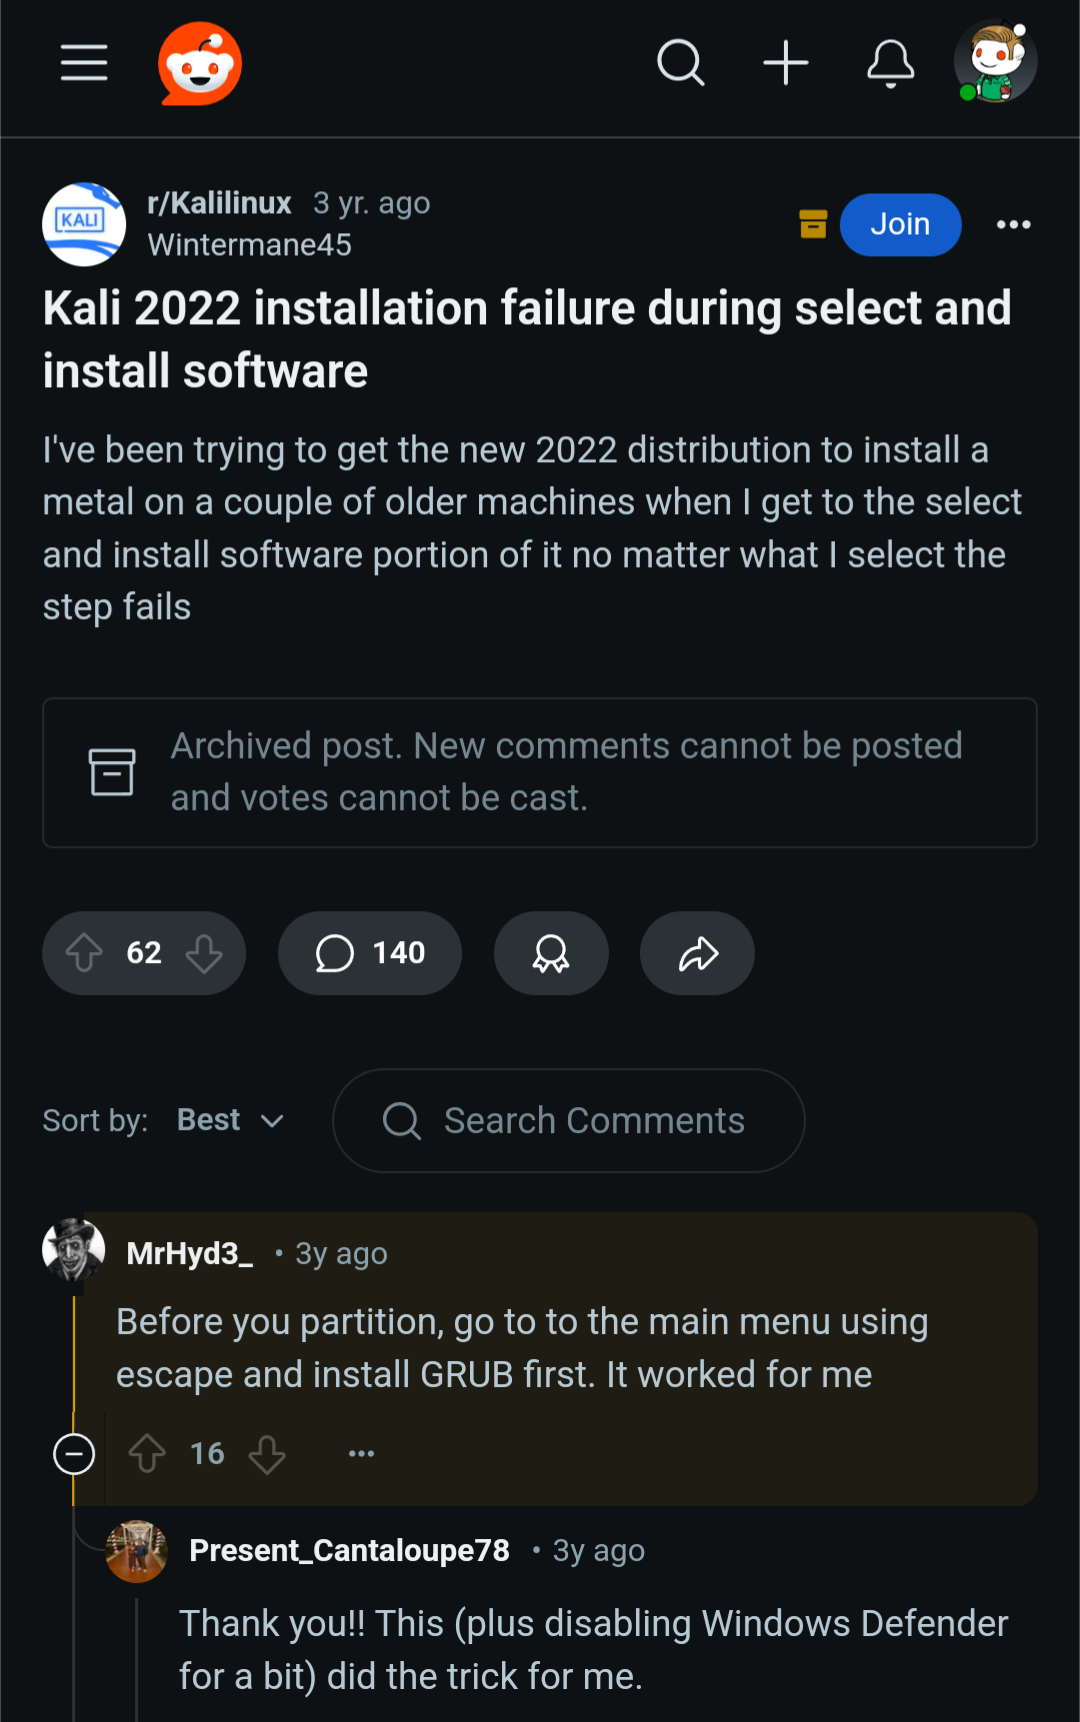Tap the create post plus icon
Viewport: 1080px width, 1722px height.
[x=786, y=63]
